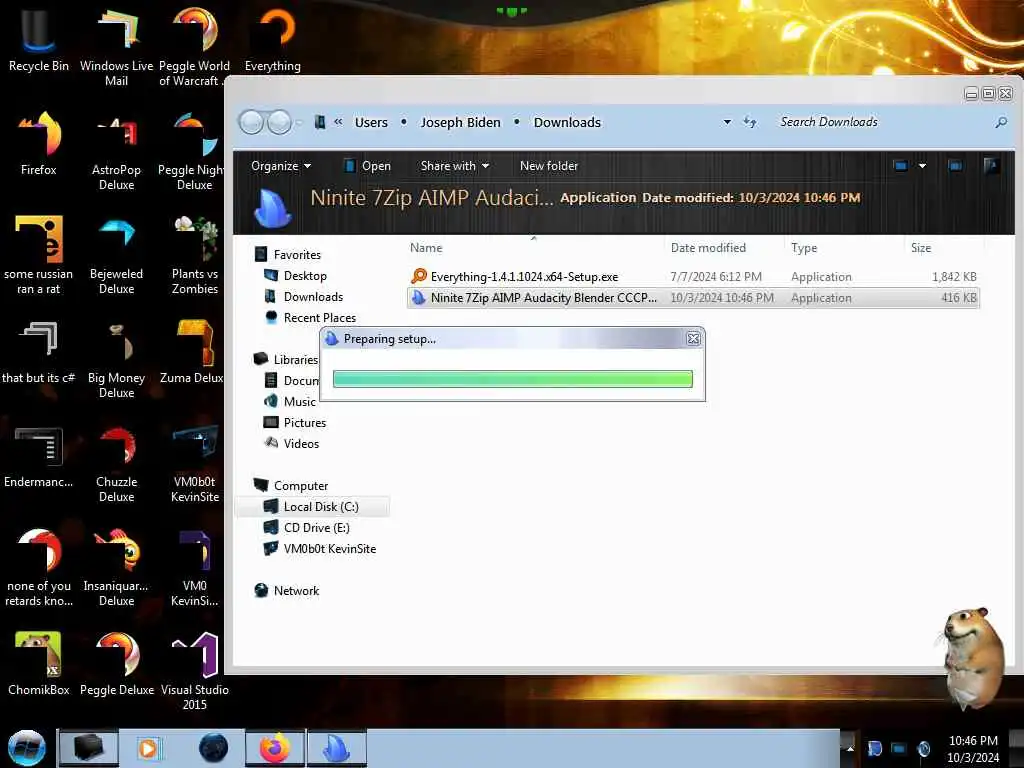The image size is (1024, 768).
Task: Expand breadcrumb chevron before Users
Action: (338, 121)
